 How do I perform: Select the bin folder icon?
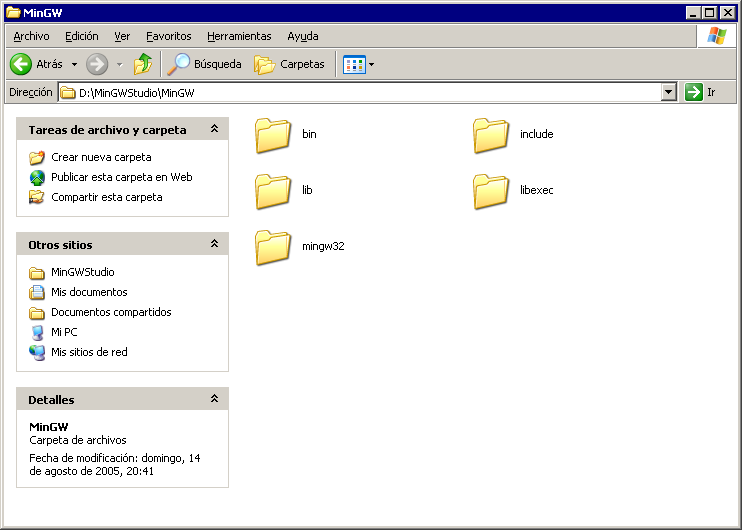[x=273, y=135]
